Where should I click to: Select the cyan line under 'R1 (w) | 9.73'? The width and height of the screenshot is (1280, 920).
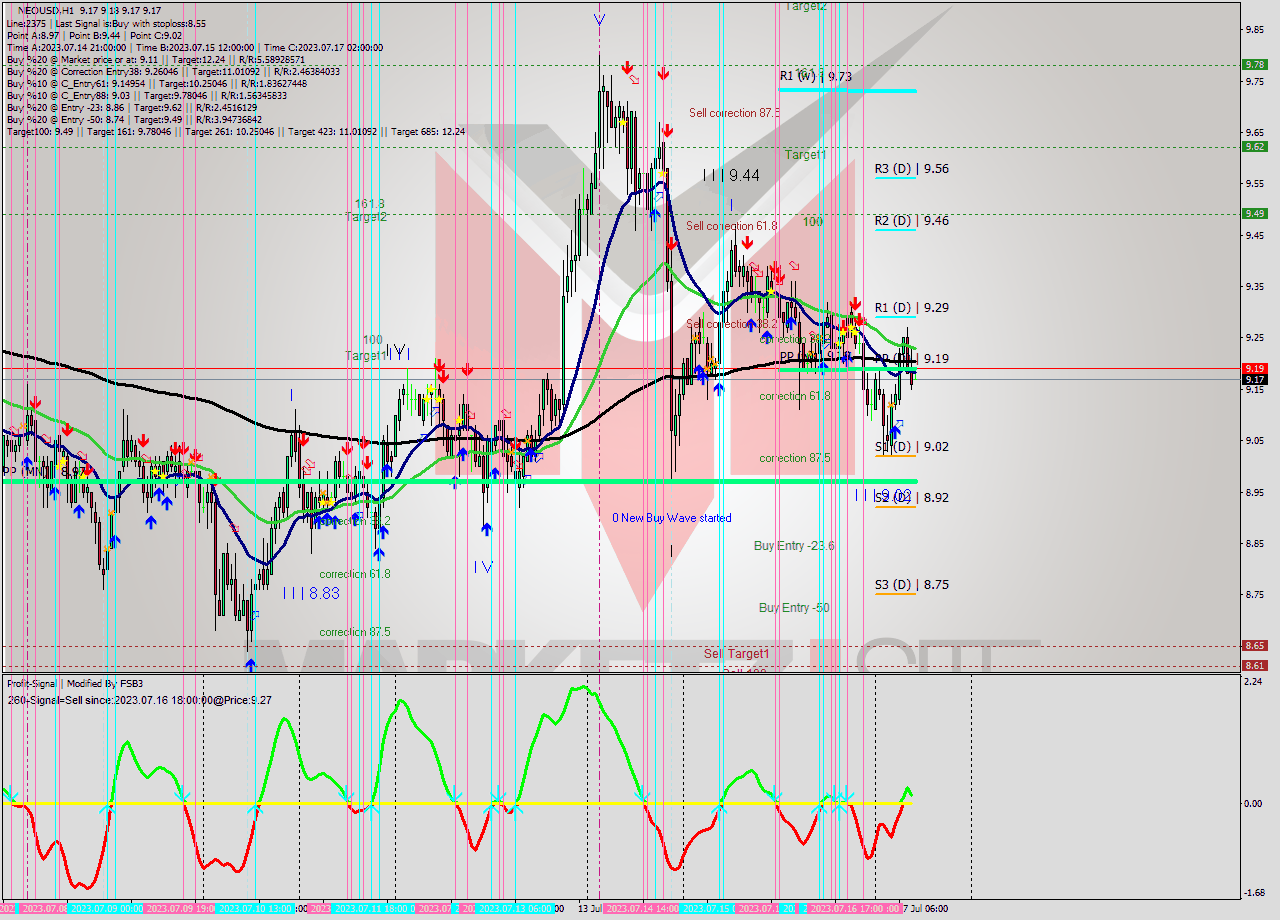[x=847, y=90]
